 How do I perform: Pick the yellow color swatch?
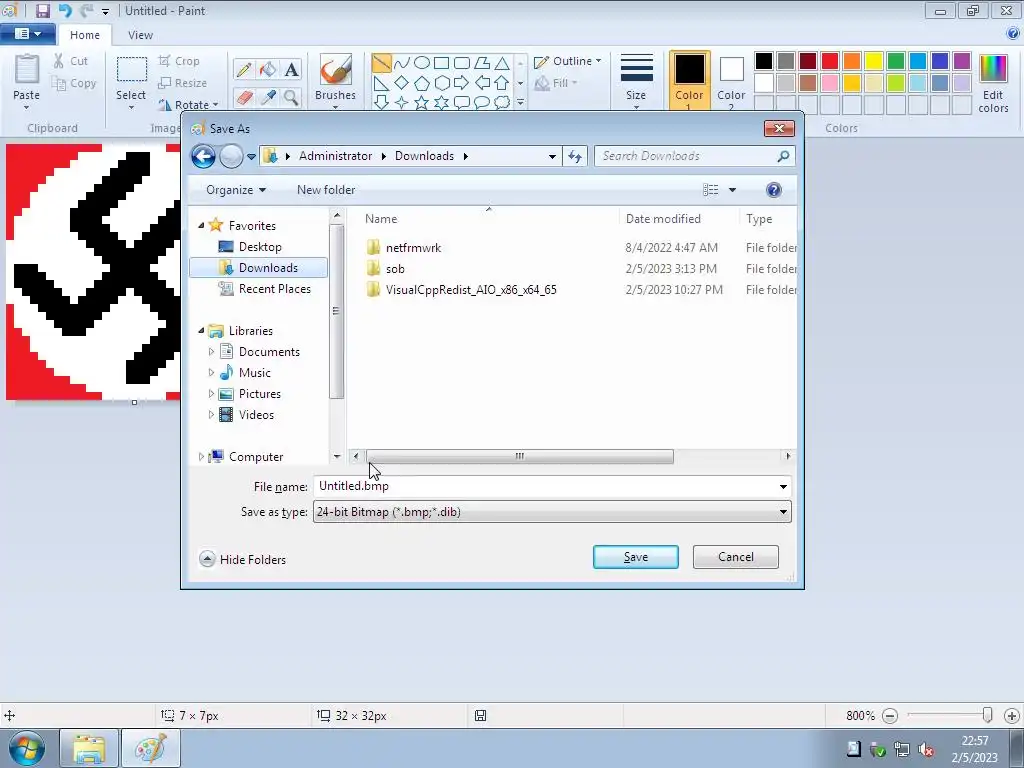(874, 61)
